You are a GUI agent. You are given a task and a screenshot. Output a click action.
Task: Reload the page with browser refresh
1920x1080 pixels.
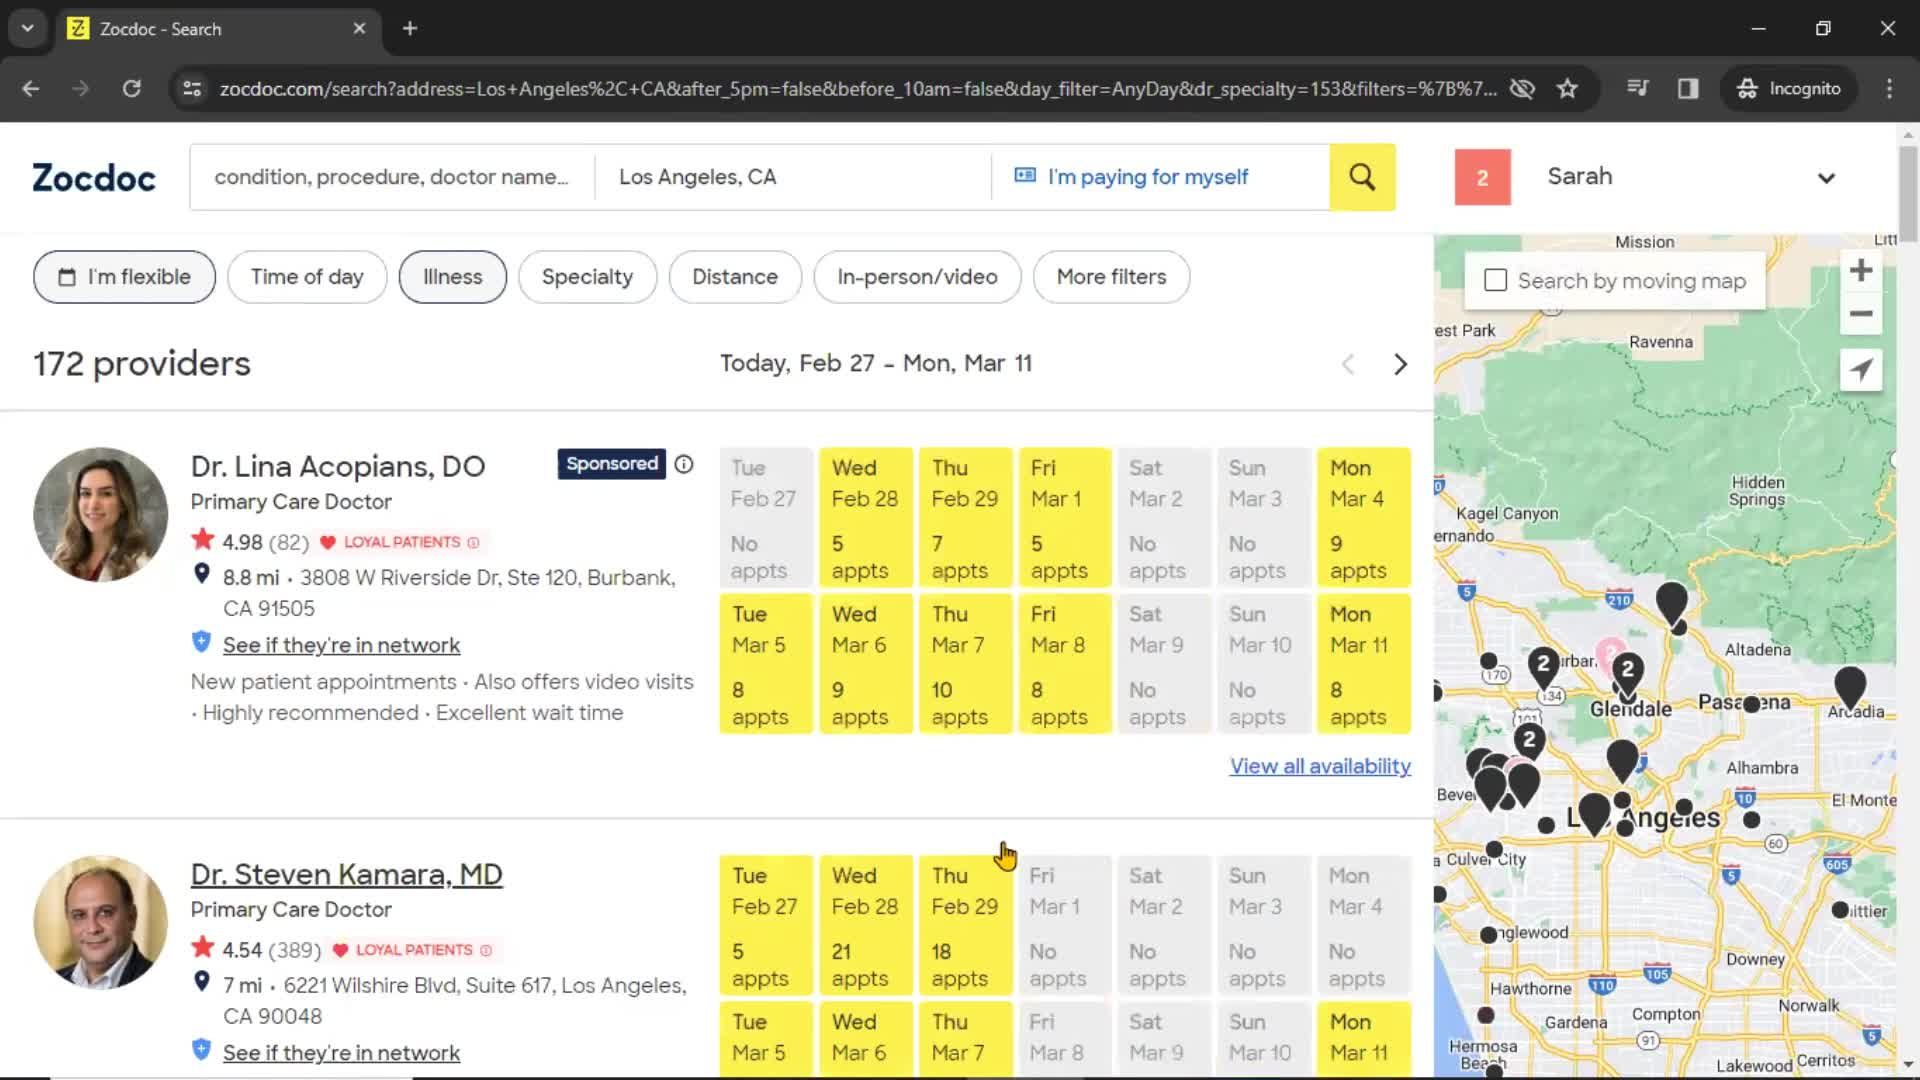coord(131,88)
